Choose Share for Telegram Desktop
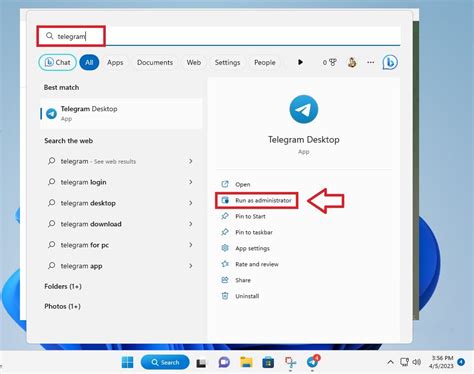 point(236,280)
